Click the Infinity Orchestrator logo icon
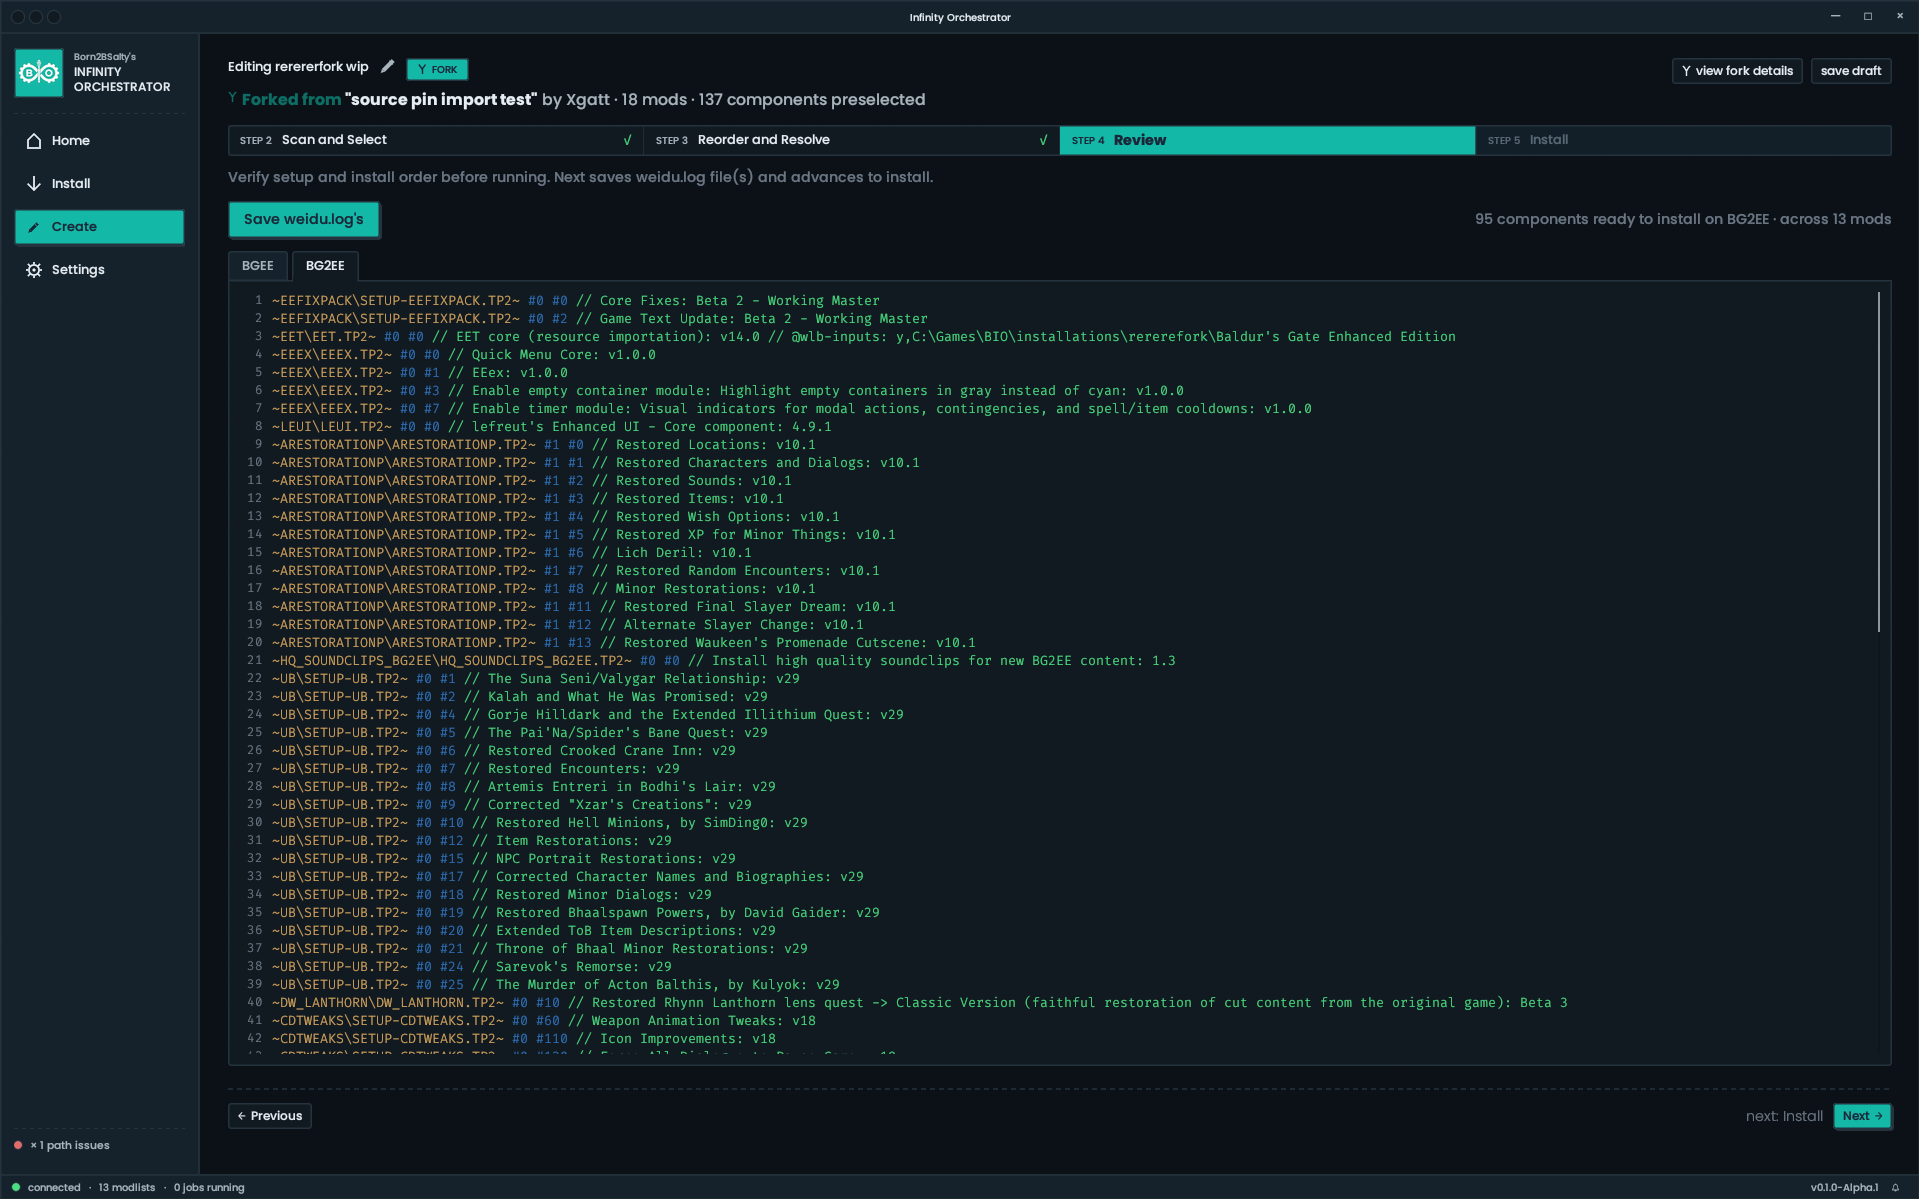This screenshot has width=1919, height=1199. point(39,72)
